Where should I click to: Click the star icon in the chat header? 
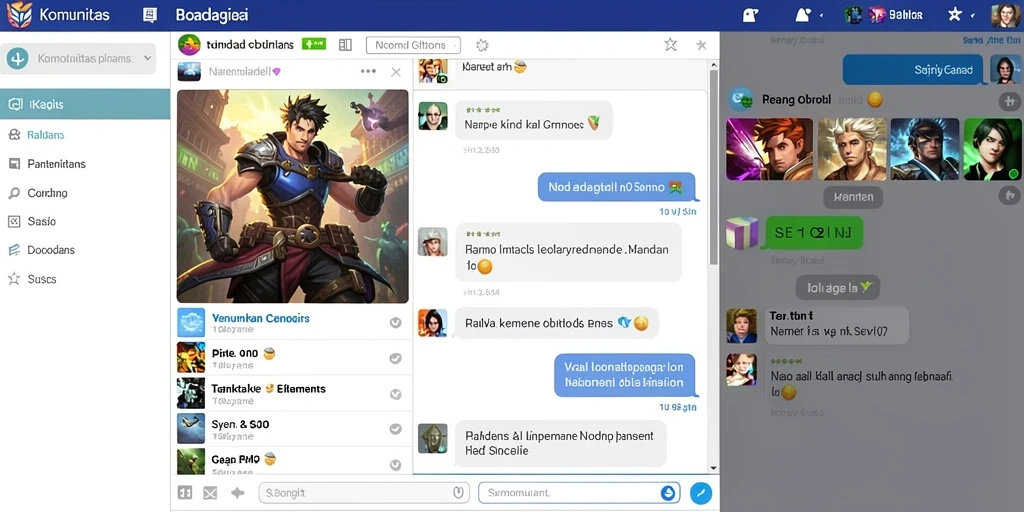671,44
